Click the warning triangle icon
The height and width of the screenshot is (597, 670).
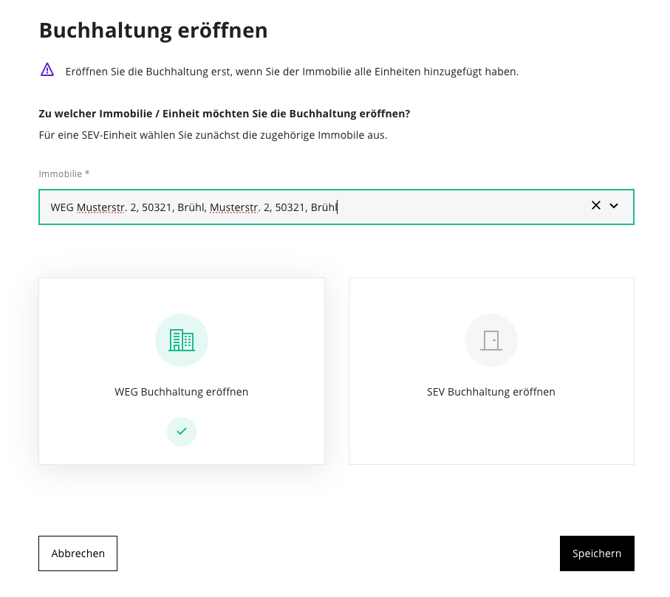pos(48,70)
